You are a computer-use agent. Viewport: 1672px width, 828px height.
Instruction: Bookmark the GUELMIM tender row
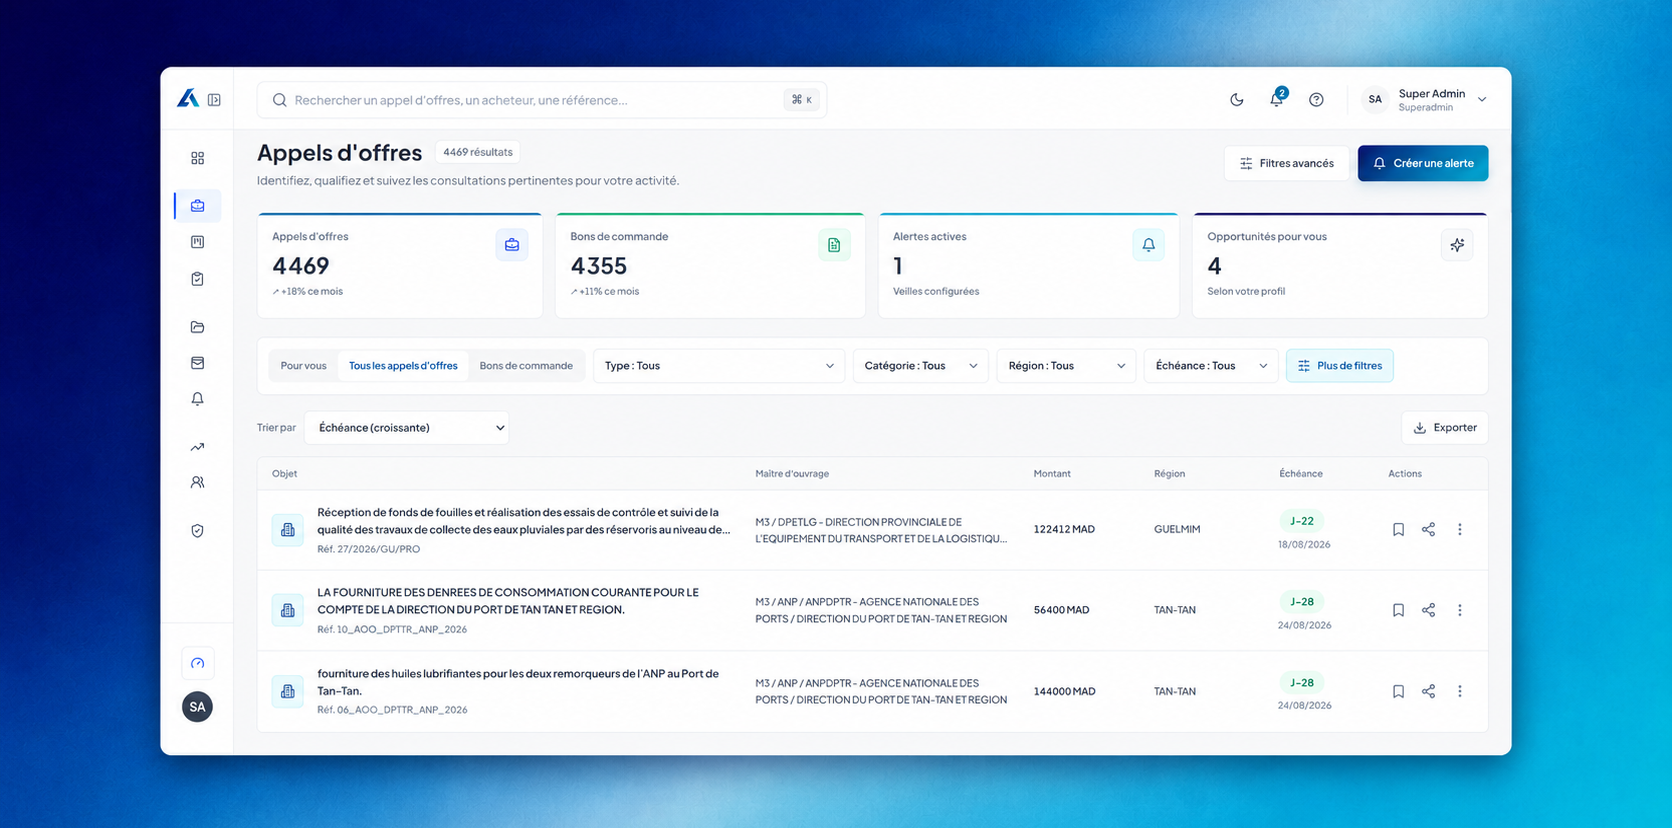point(1398,530)
